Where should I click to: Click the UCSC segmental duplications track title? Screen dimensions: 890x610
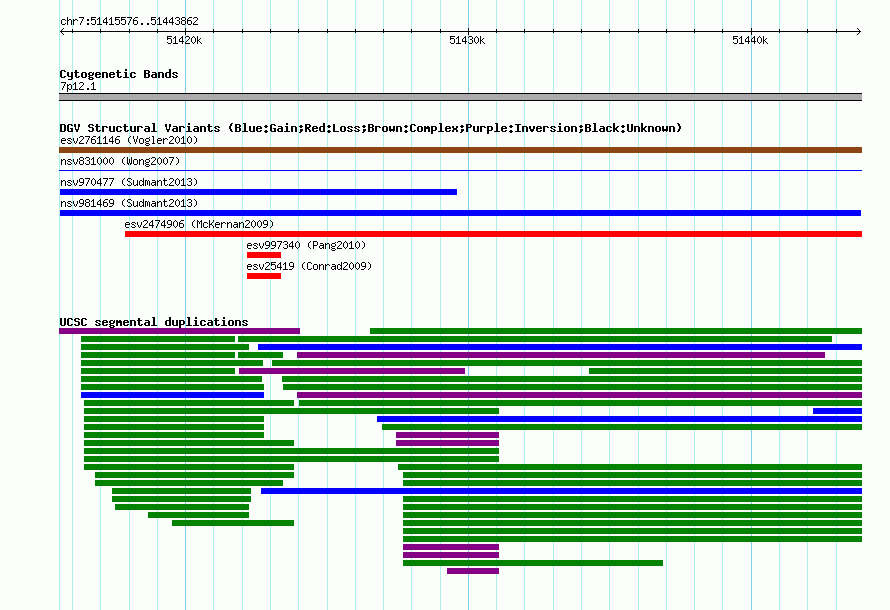[154, 322]
